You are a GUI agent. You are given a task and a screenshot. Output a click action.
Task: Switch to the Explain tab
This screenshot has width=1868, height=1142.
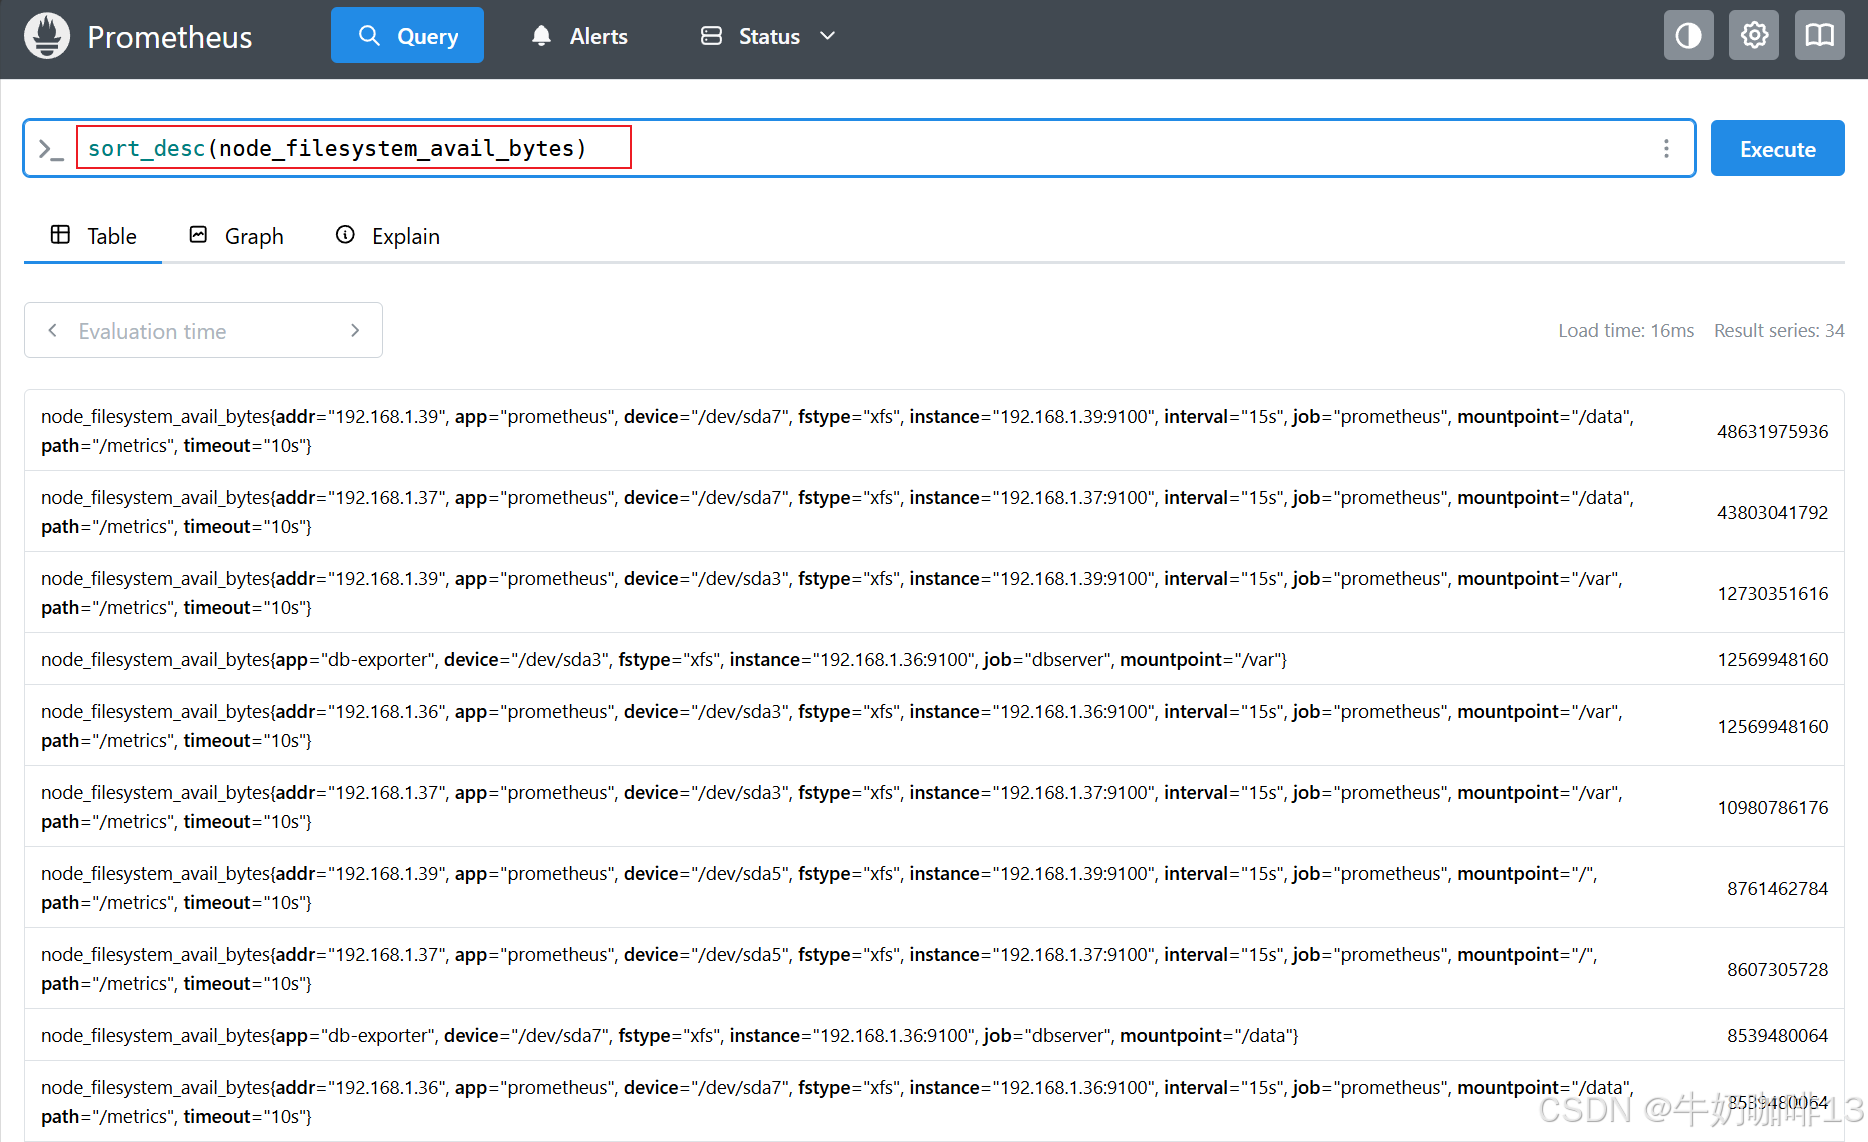[387, 236]
